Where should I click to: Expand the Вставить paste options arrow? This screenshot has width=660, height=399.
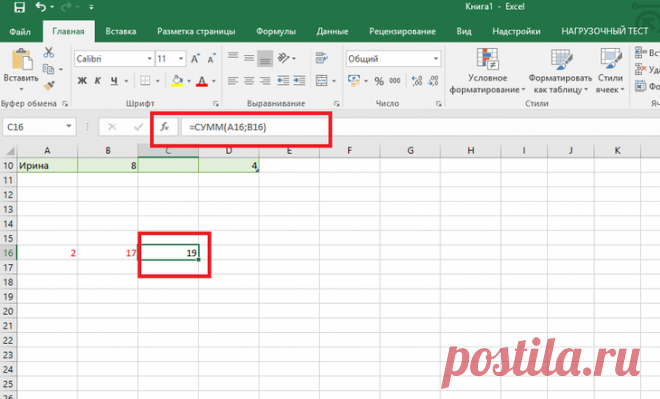(x=21, y=89)
